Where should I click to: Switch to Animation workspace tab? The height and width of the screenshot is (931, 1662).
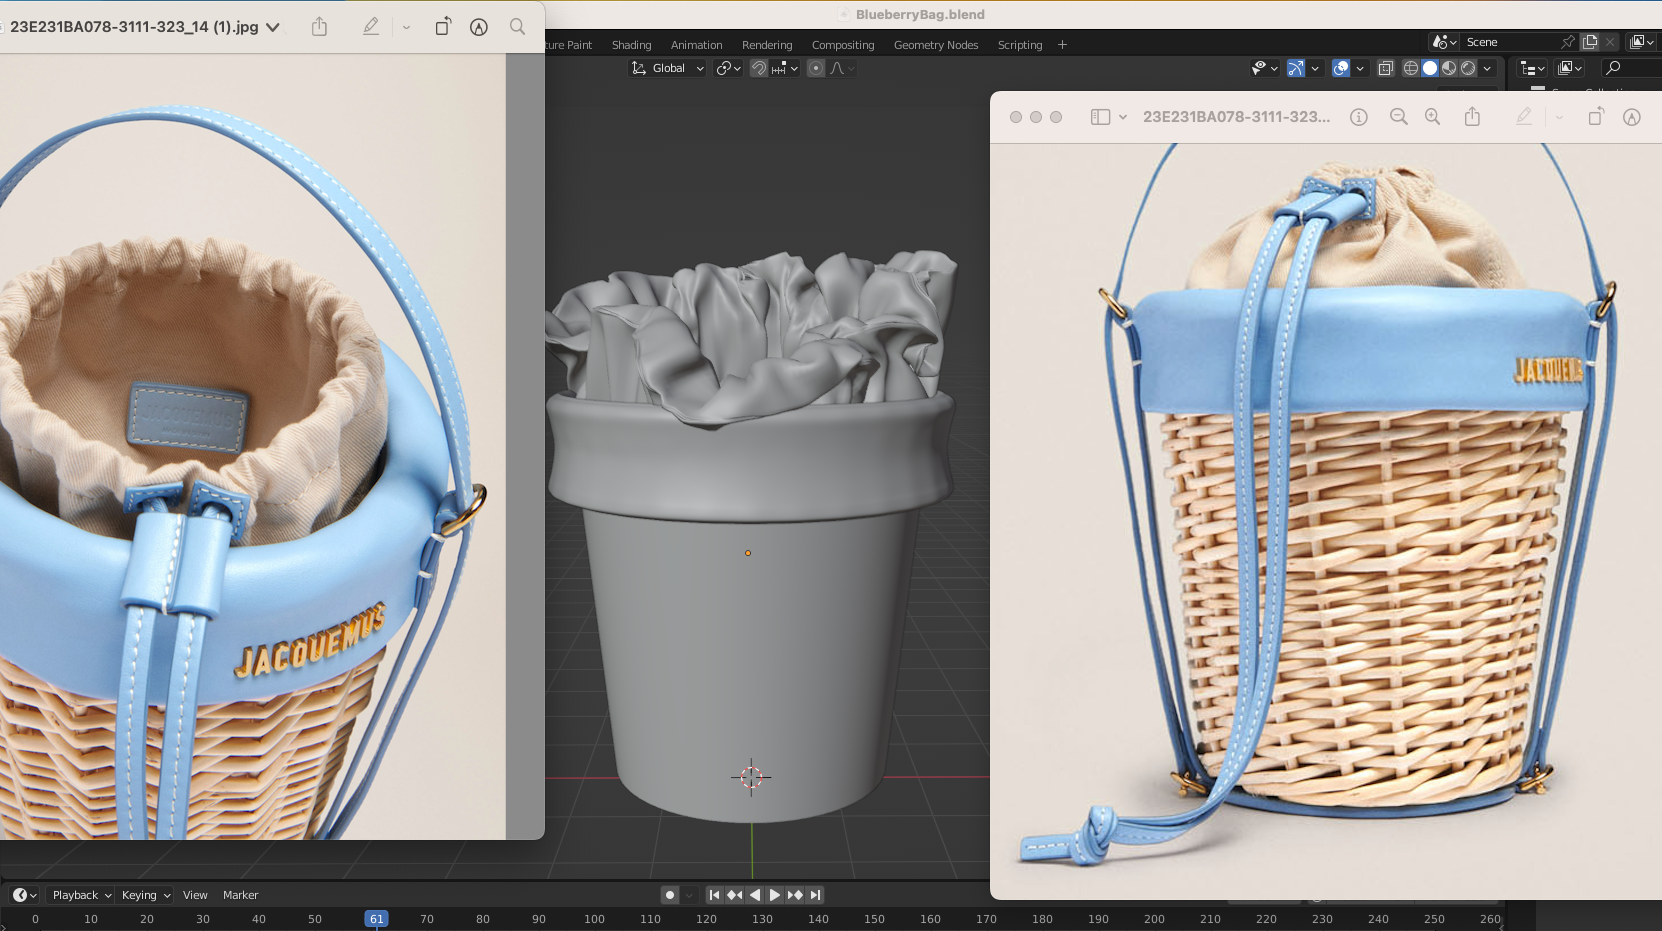(696, 45)
